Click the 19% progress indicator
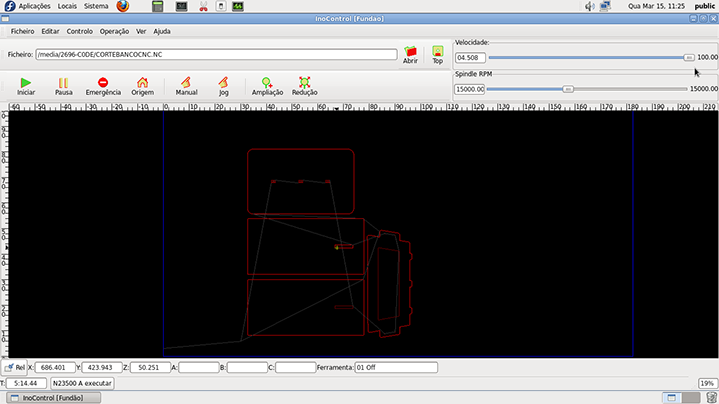The height and width of the screenshot is (404, 719). coord(707,383)
